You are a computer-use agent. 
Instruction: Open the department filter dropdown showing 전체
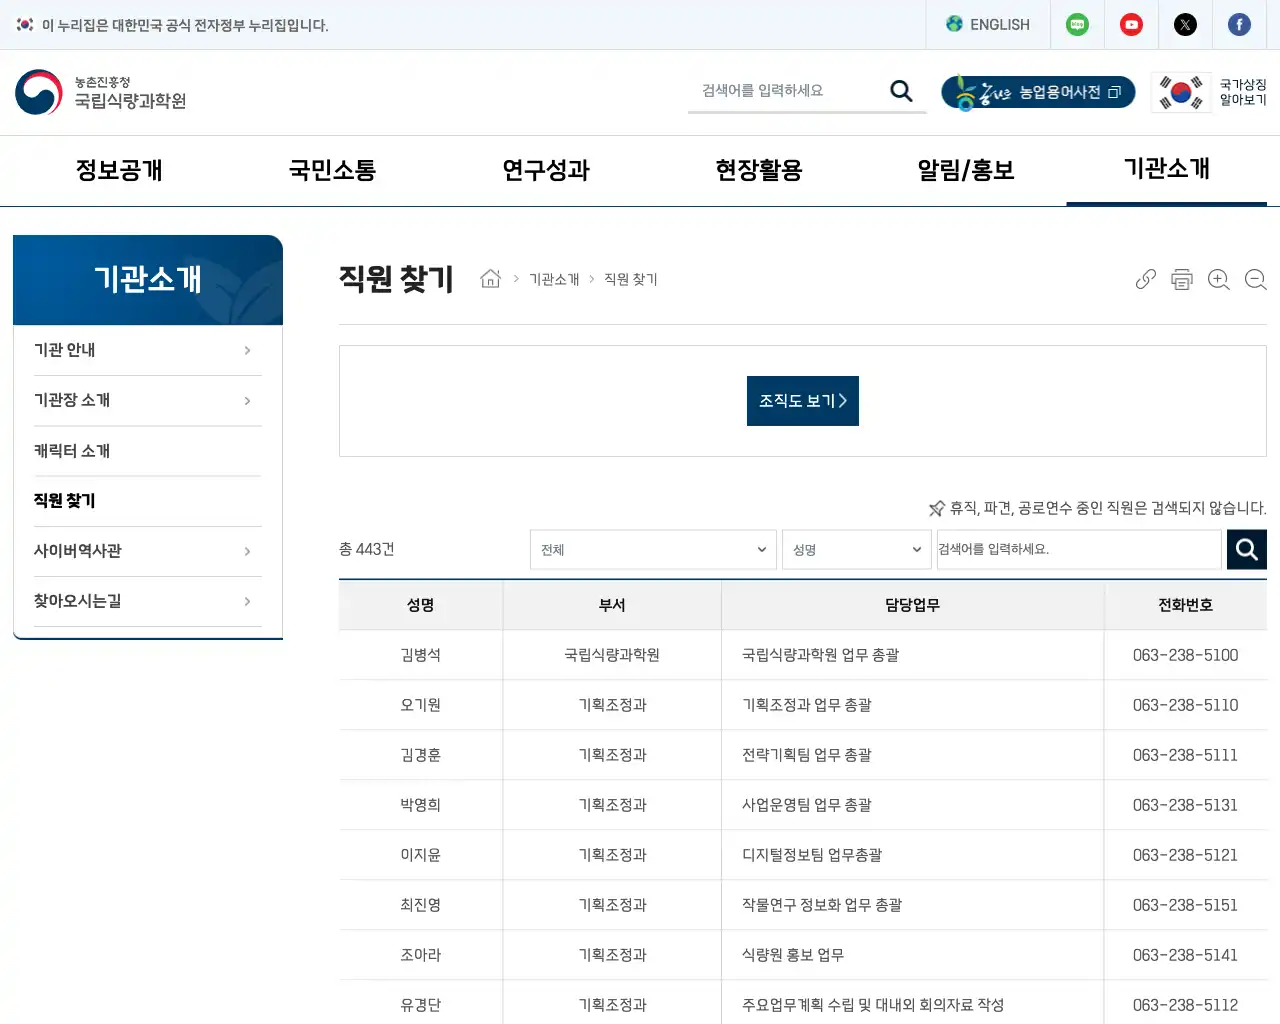point(653,549)
